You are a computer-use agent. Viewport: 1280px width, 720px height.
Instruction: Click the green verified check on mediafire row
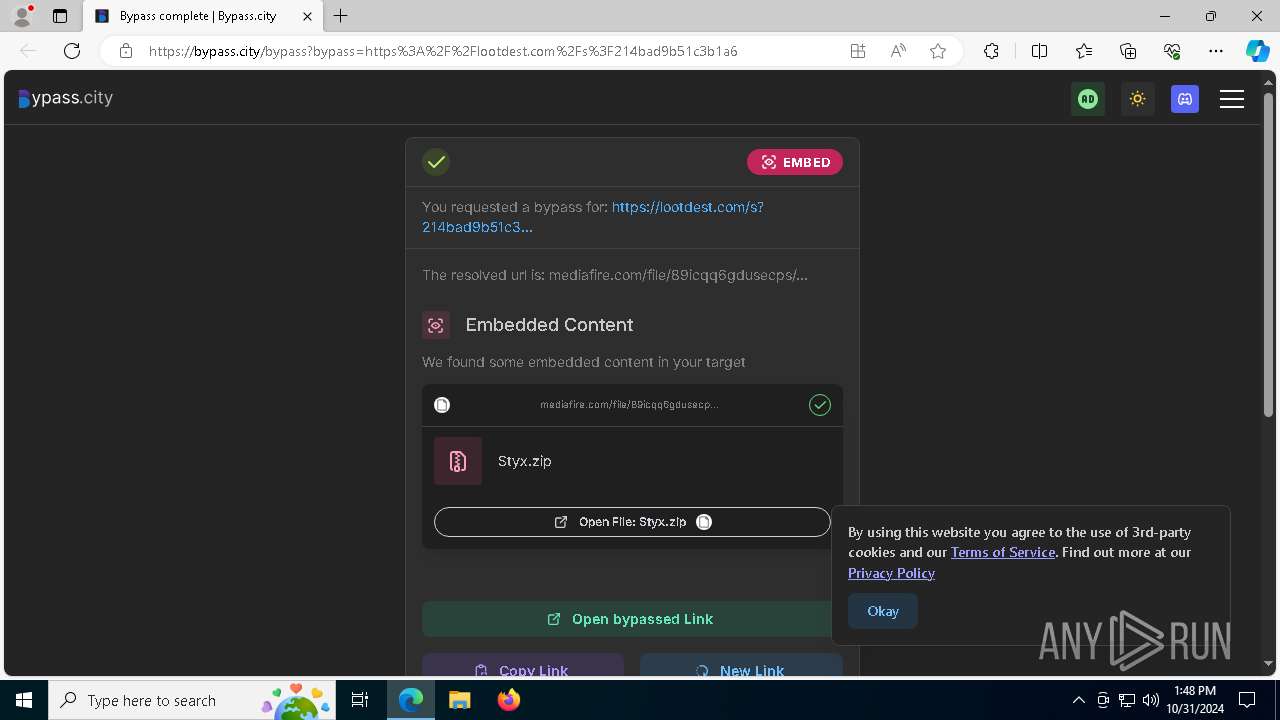point(820,405)
